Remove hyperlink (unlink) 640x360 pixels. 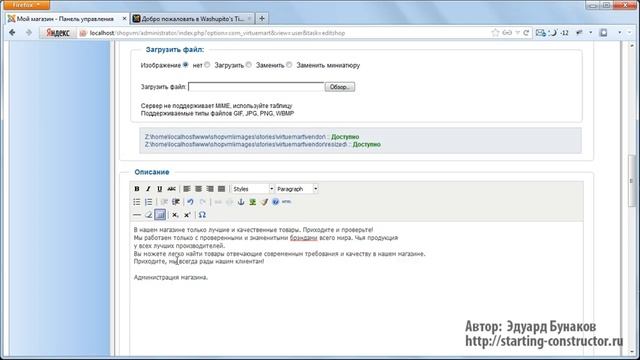(229, 202)
